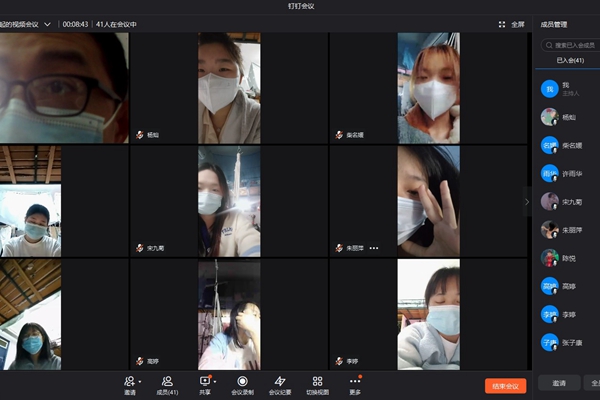Click 李婷 name in member list
Viewport: 600px width, 400px height.
[x=569, y=315]
